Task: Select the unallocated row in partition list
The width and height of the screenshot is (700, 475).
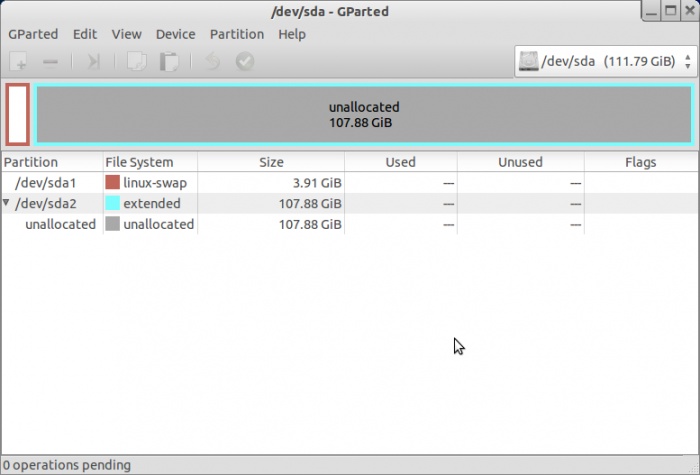Action: (350, 224)
